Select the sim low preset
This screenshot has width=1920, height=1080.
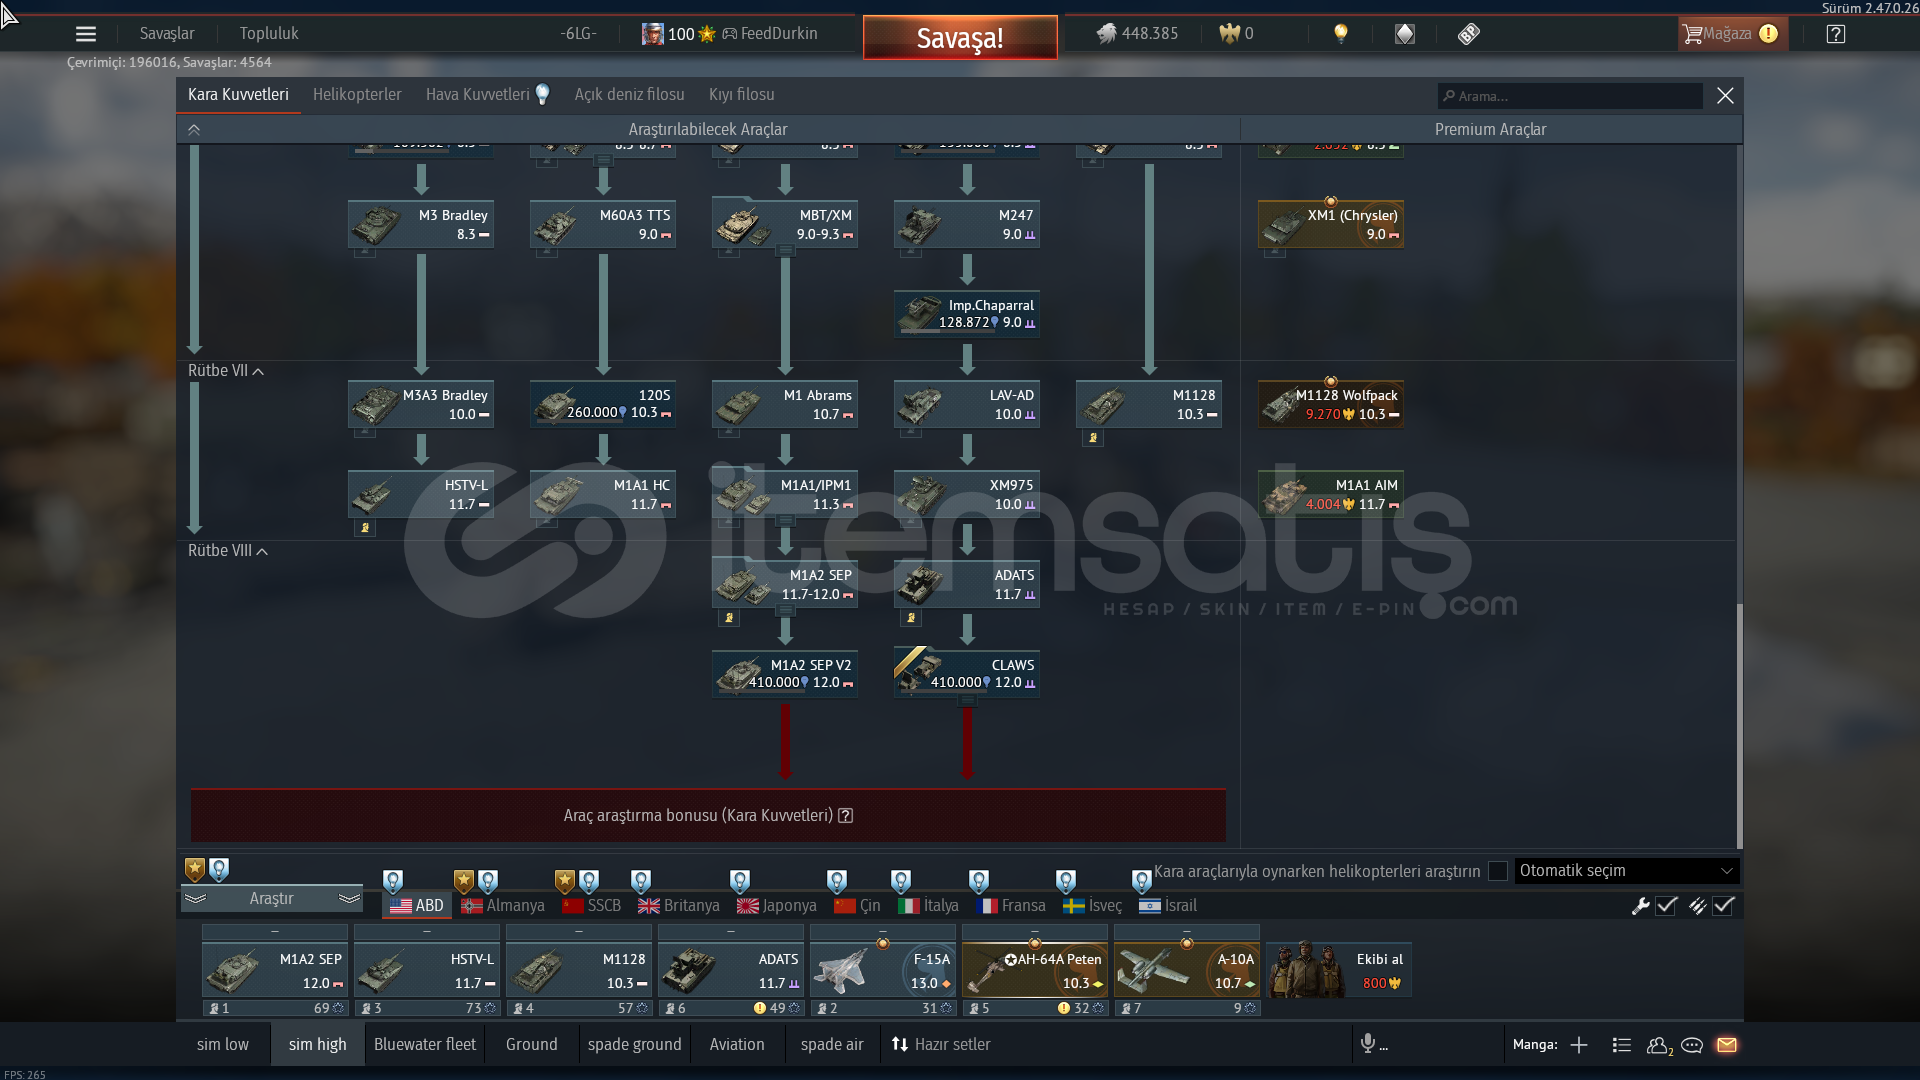[223, 1045]
